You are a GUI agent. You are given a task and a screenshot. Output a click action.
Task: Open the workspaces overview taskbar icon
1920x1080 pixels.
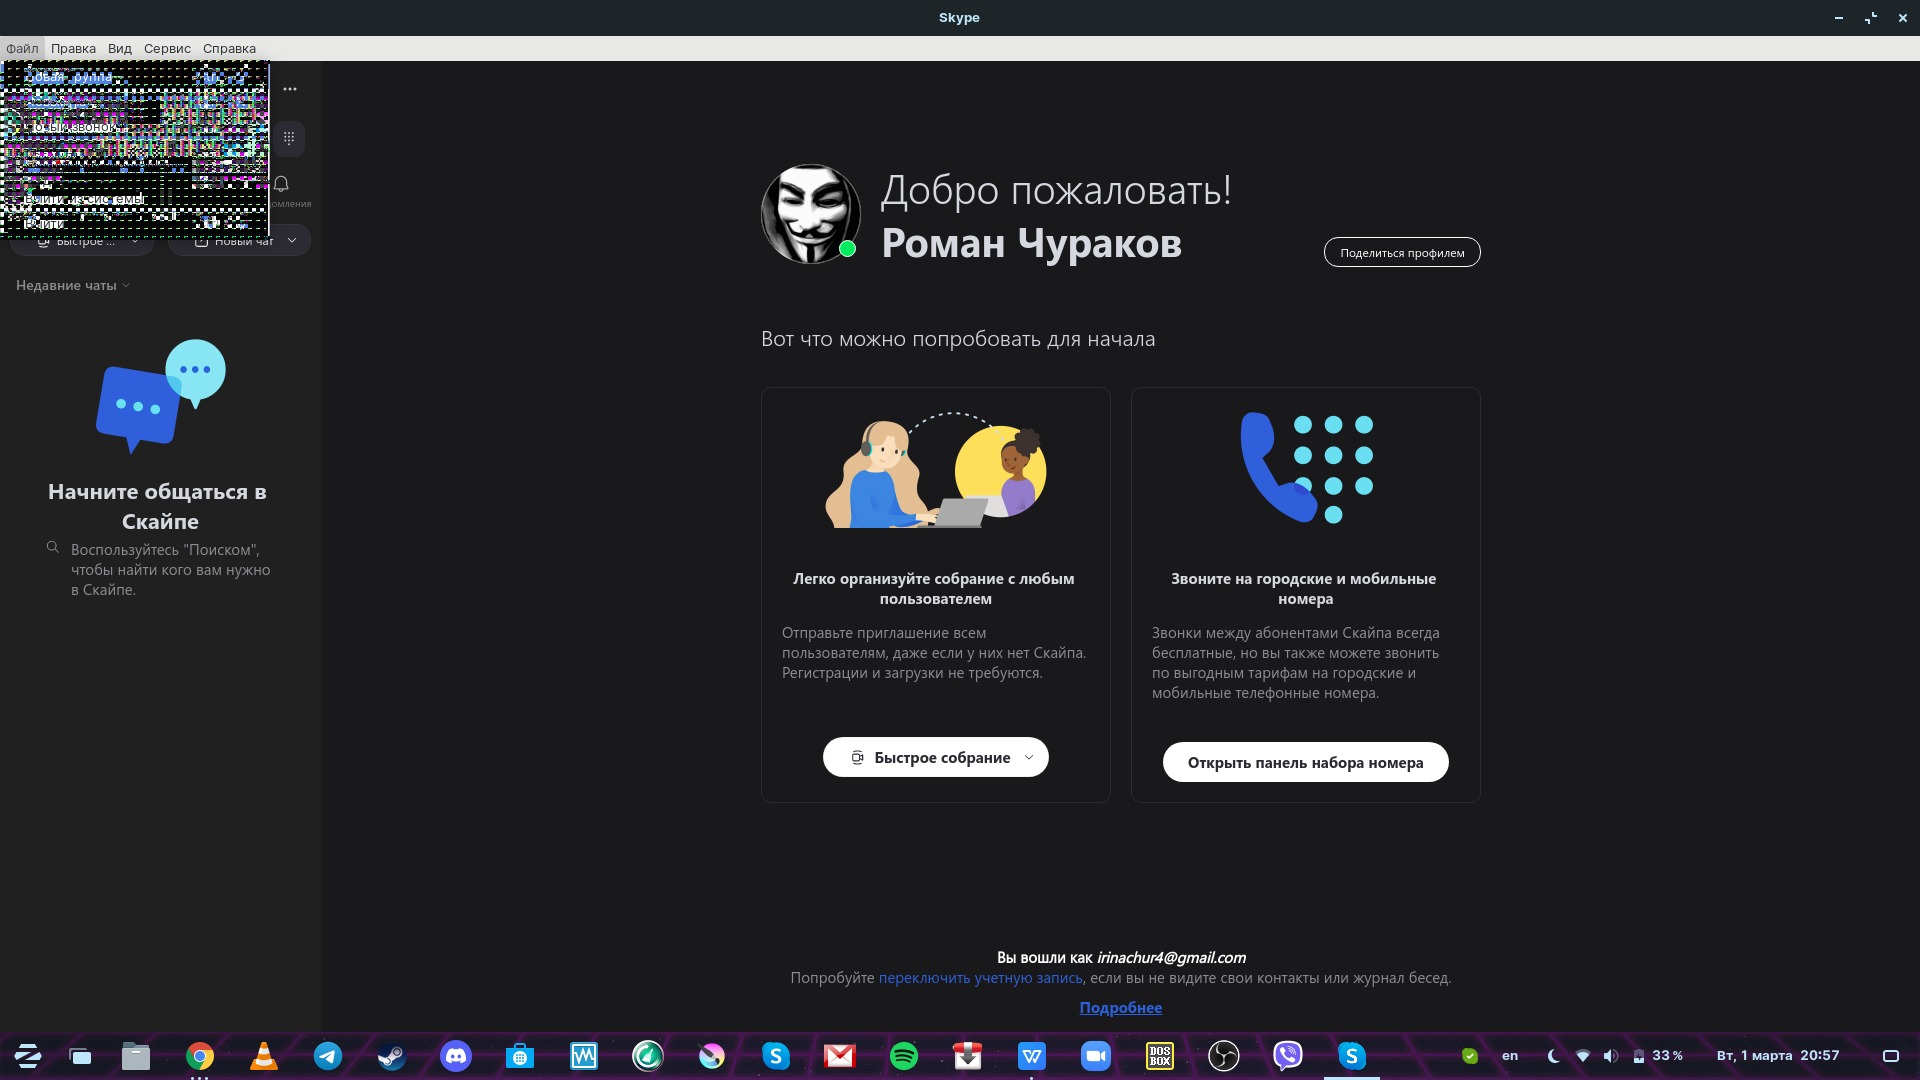pyautogui.click(x=80, y=1056)
